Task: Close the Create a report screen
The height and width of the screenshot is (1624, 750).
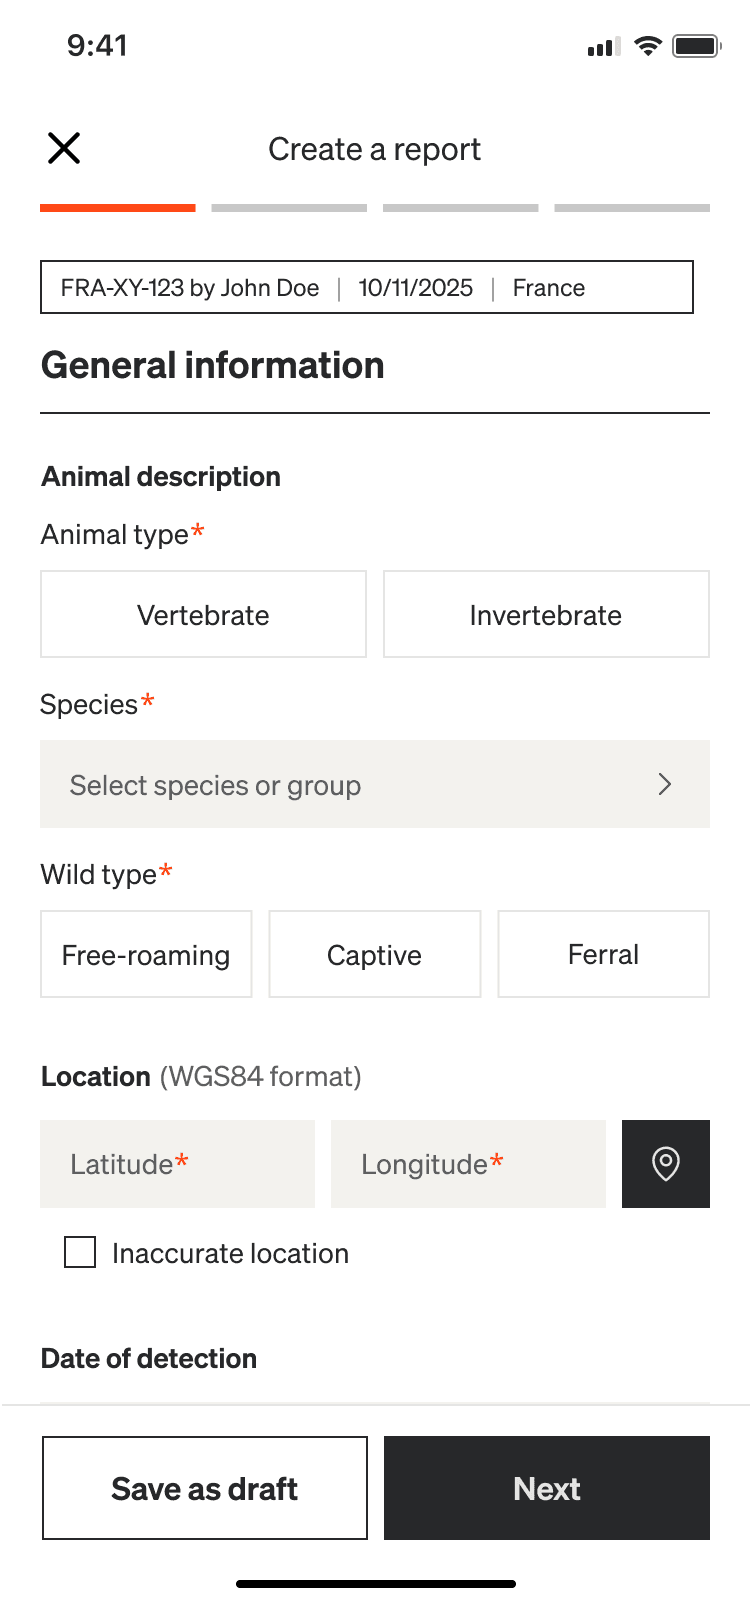Action: pyautogui.click(x=64, y=149)
